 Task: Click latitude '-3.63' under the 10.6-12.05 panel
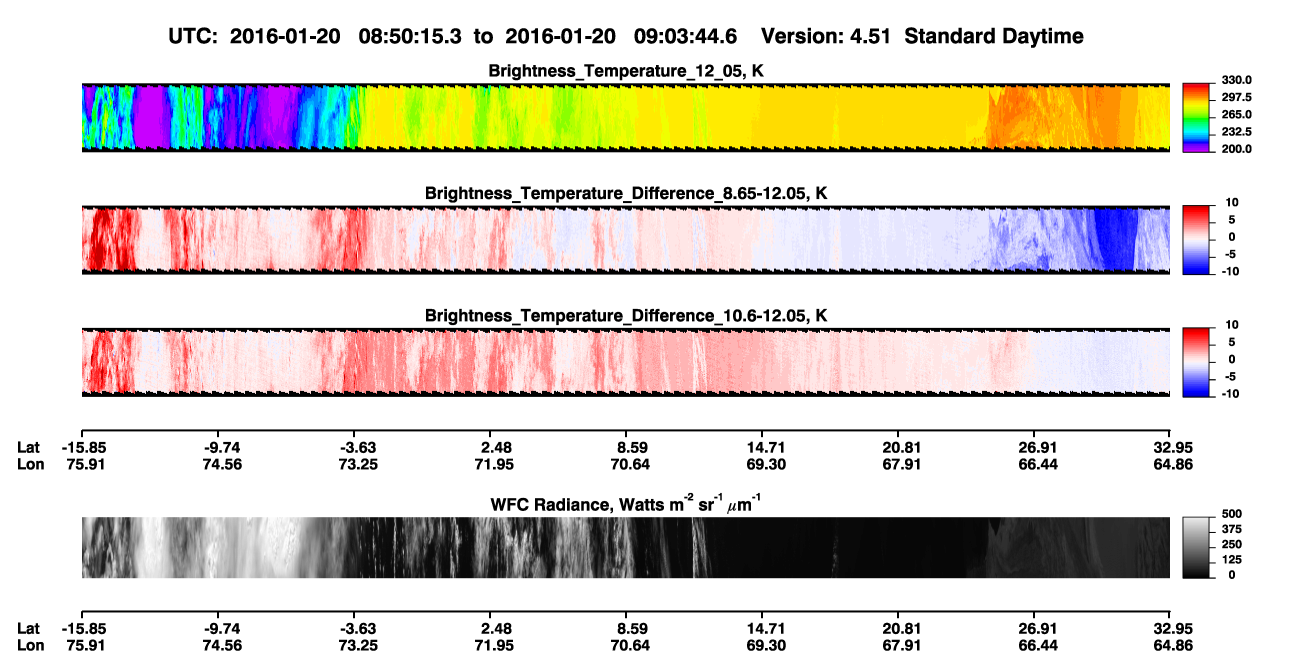(357, 448)
